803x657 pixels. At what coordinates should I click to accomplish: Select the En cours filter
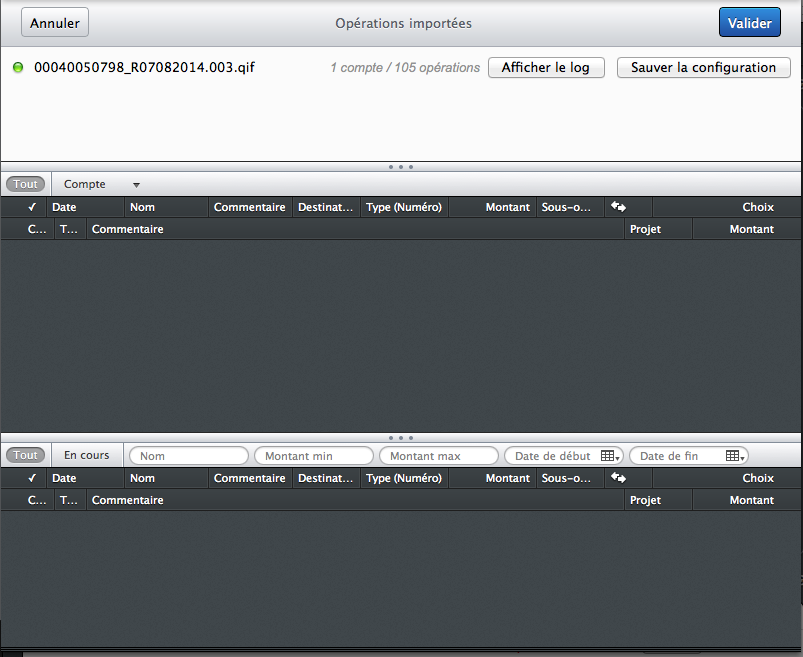pyautogui.click(x=87, y=455)
